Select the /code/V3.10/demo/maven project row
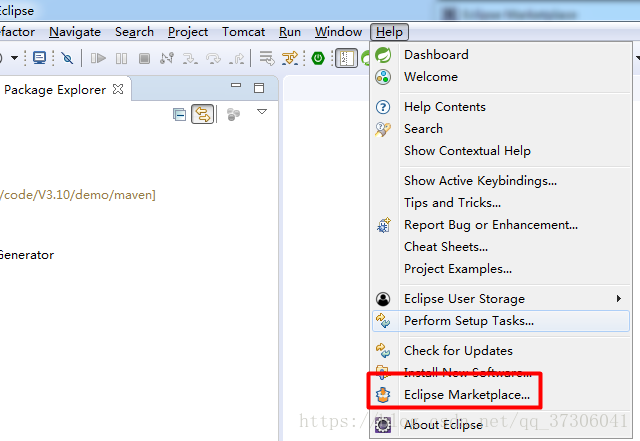Viewport: 640px width, 441px height. [78, 195]
